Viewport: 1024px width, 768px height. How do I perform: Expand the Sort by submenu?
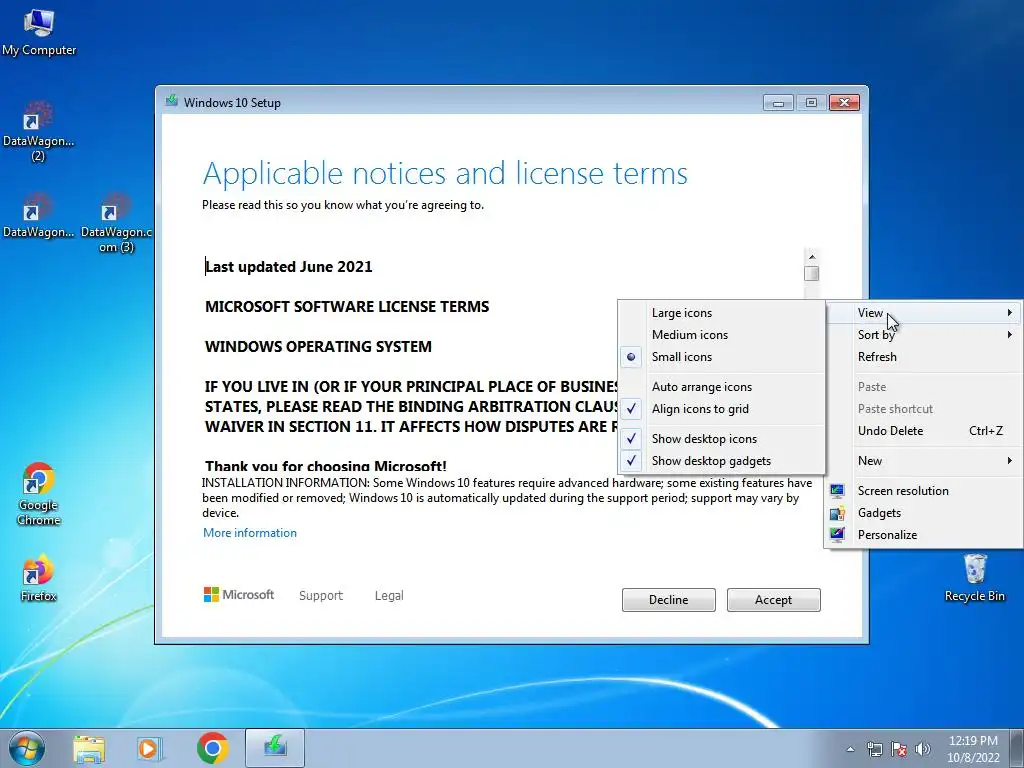point(923,335)
